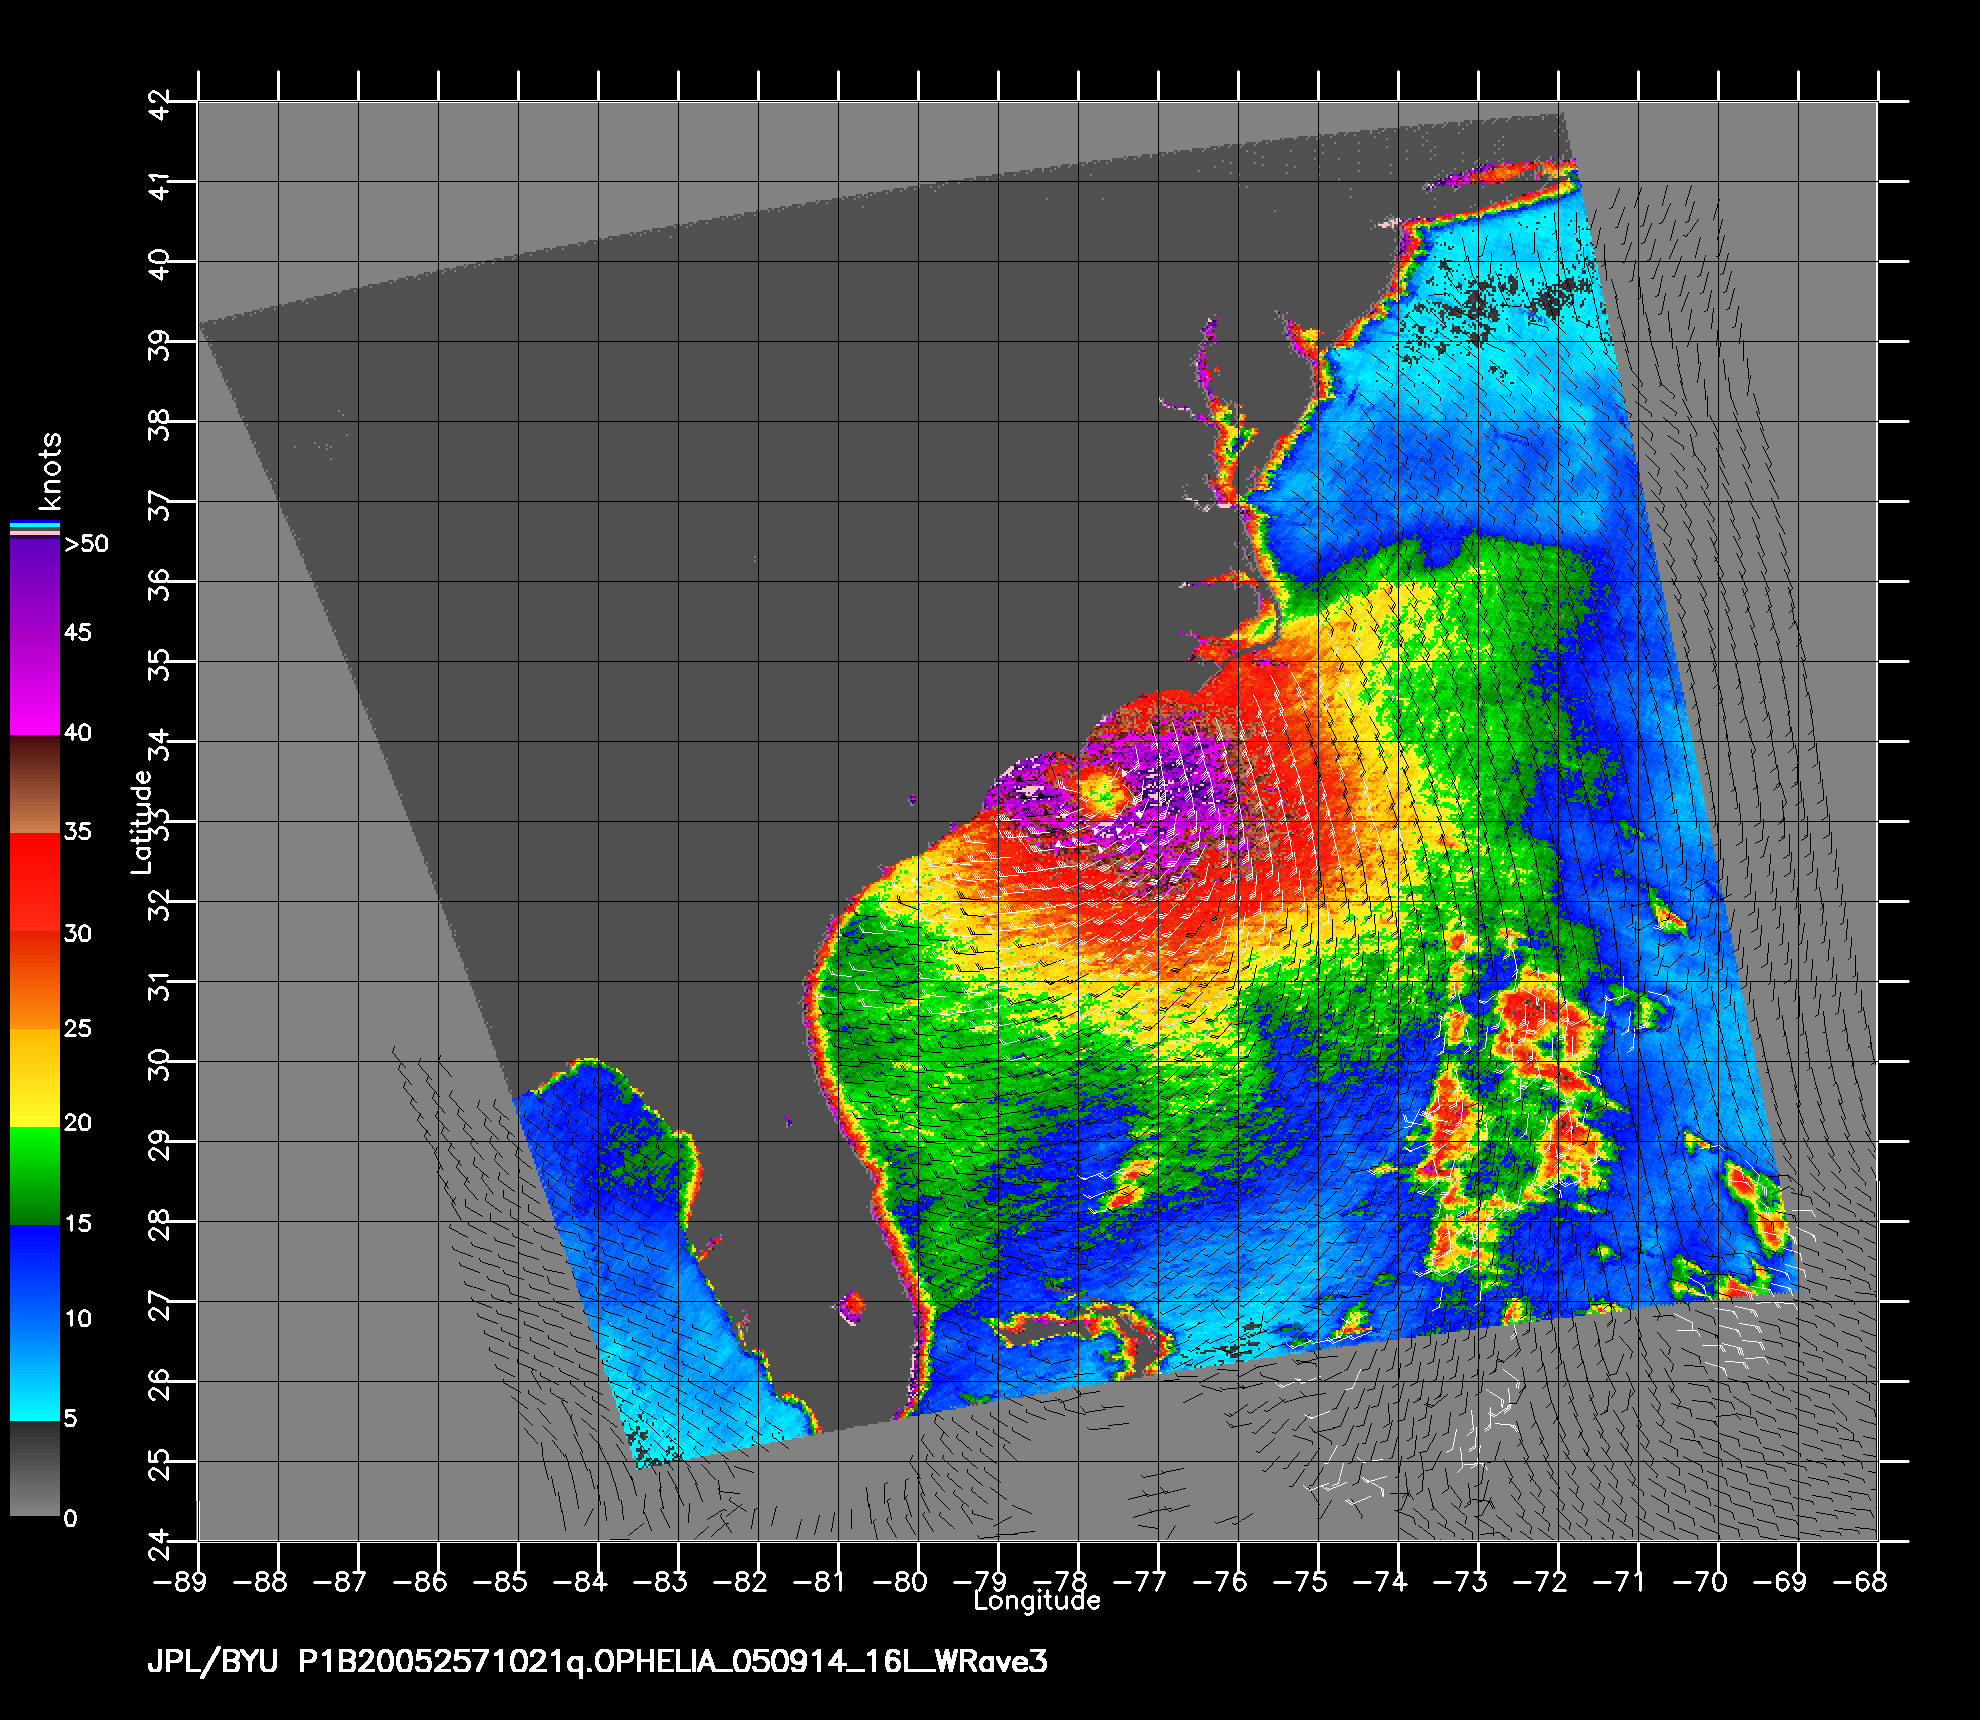Pick the purple 45-50 knot color band

tap(35, 586)
